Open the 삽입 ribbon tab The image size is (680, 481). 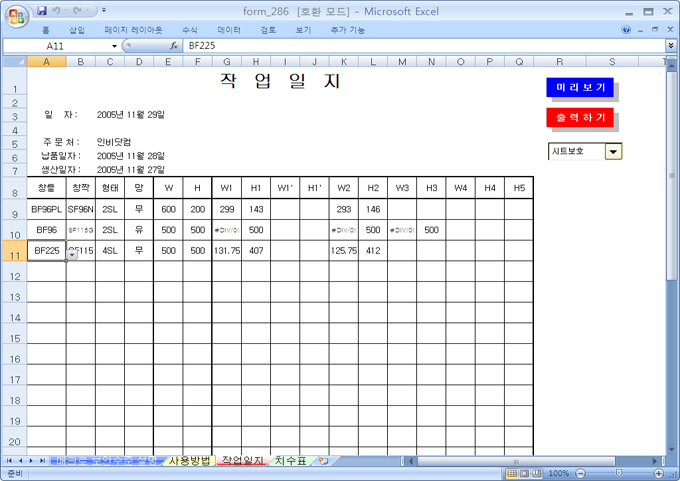click(x=77, y=30)
